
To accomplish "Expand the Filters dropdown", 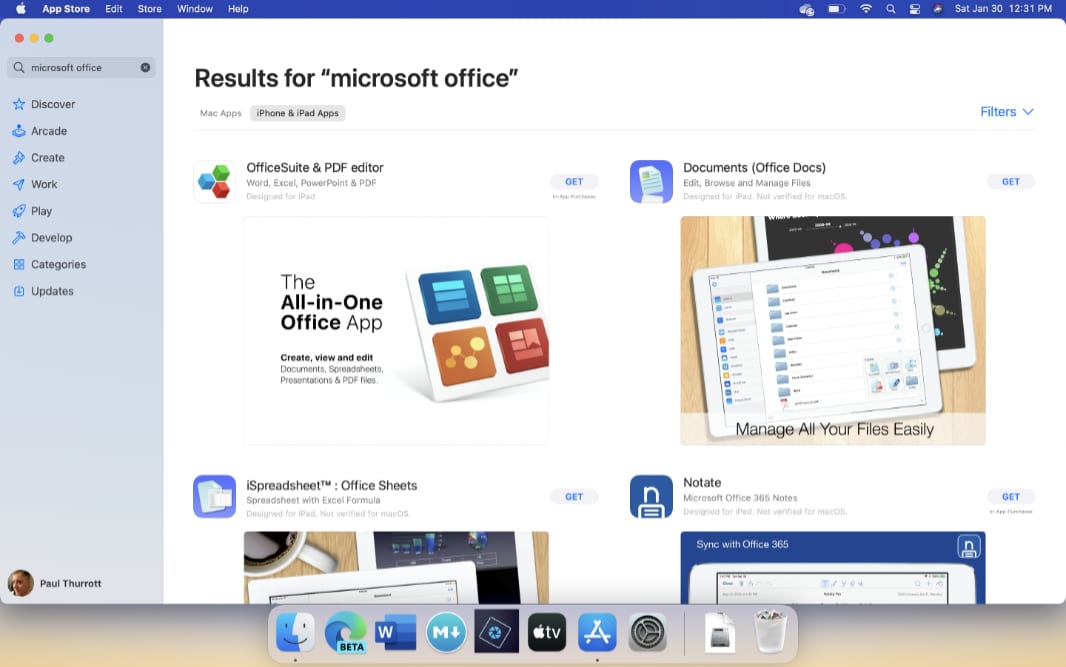I will [x=1007, y=112].
